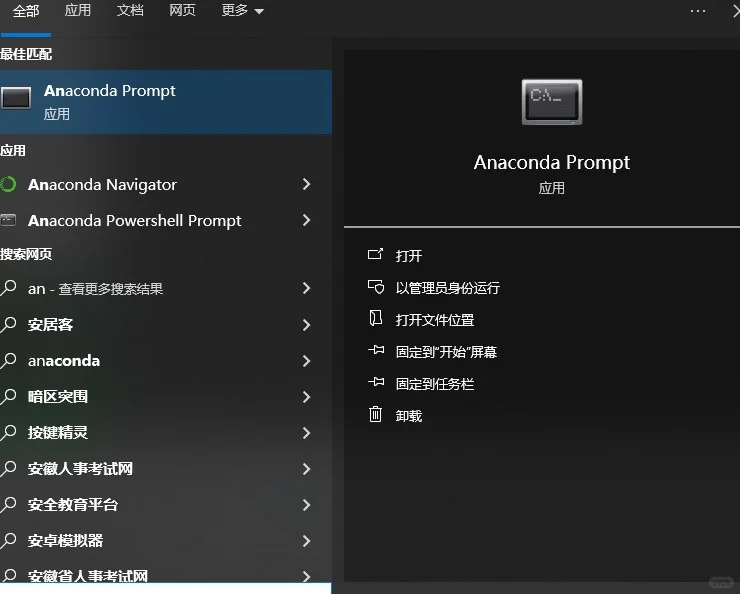Click the search icon beside 暗区突围
The height and width of the screenshot is (594, 740).
click(x=8, y=396)
